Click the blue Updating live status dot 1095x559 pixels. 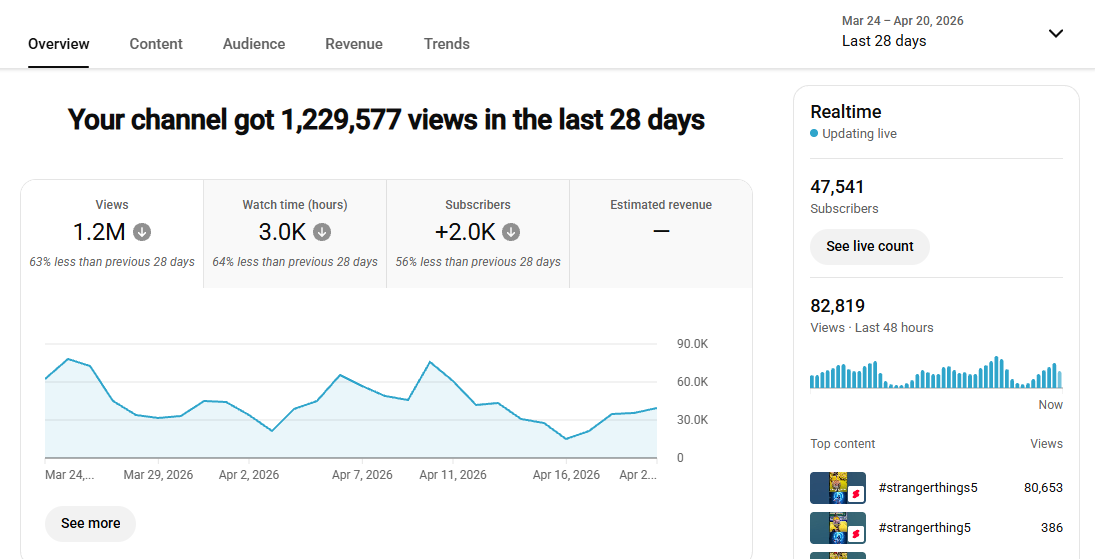814,134
